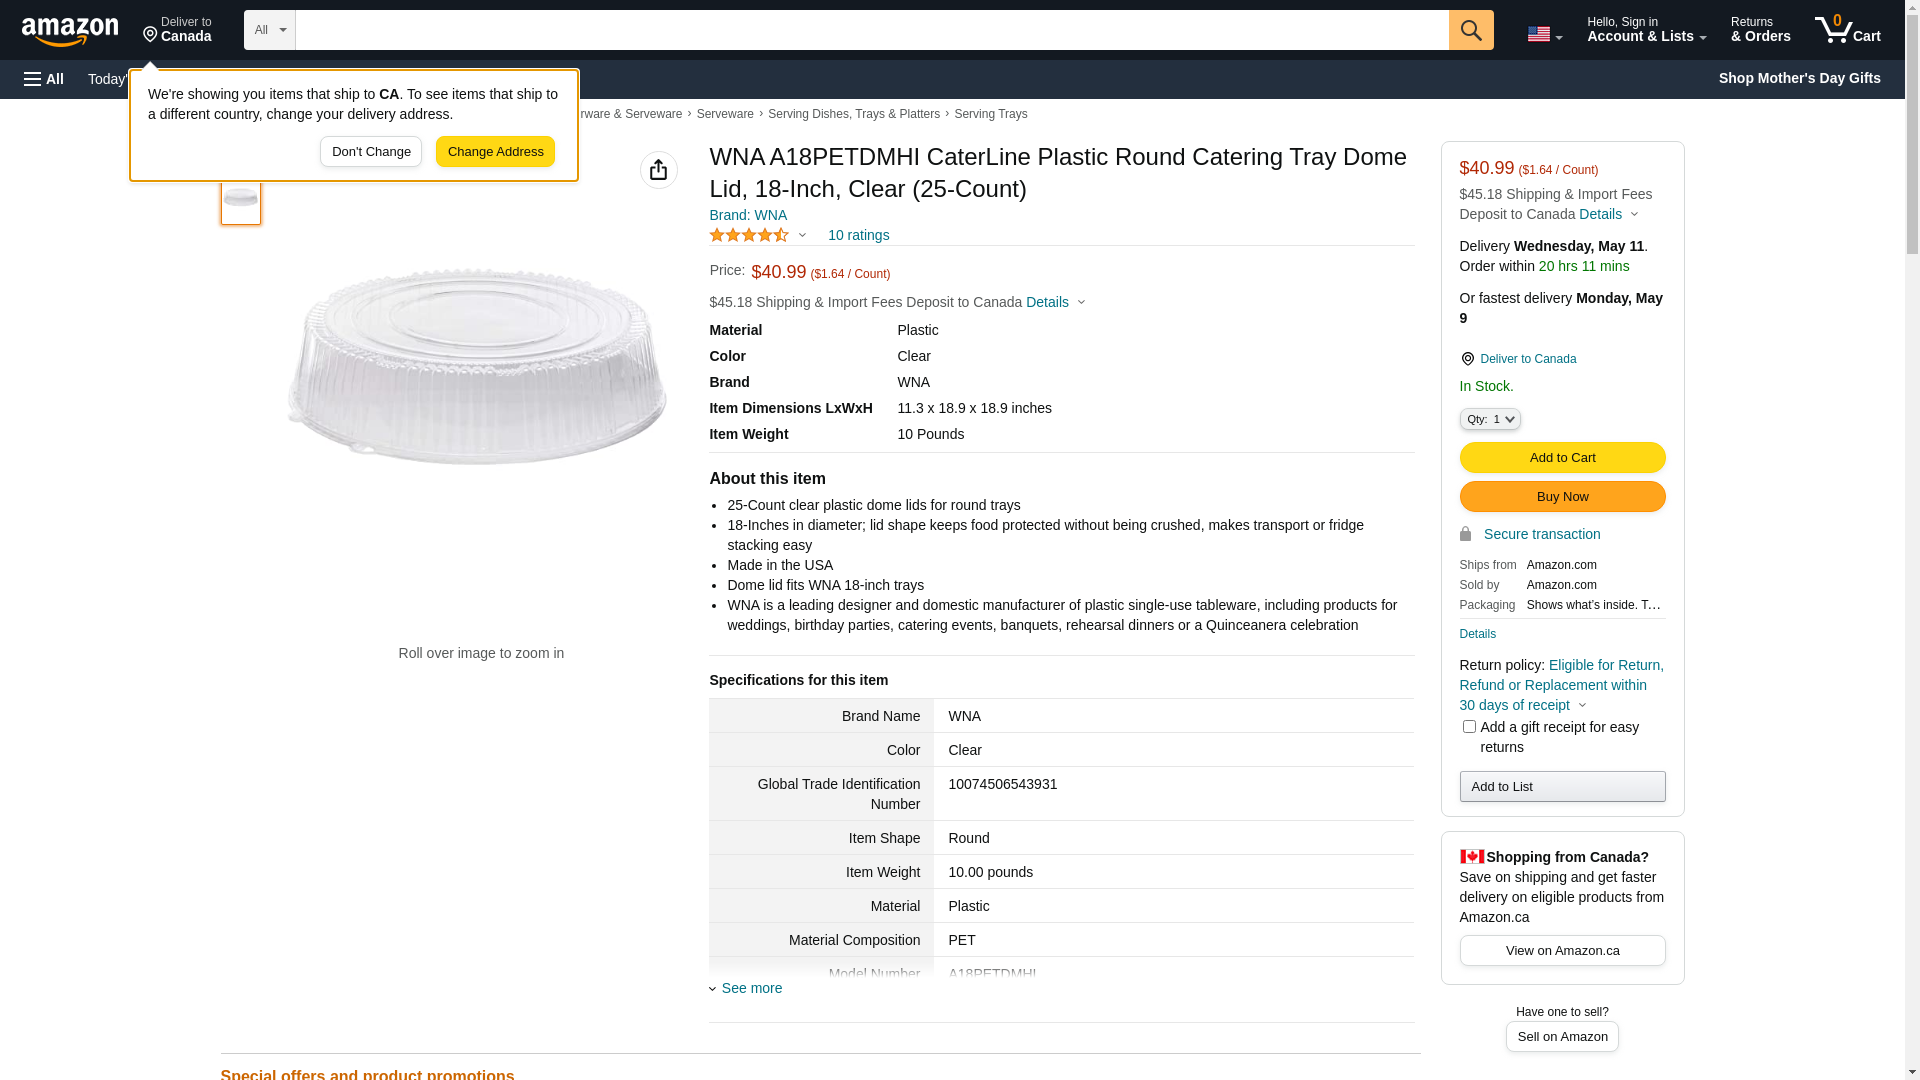Click the Amazon logo

coord(70,32)
